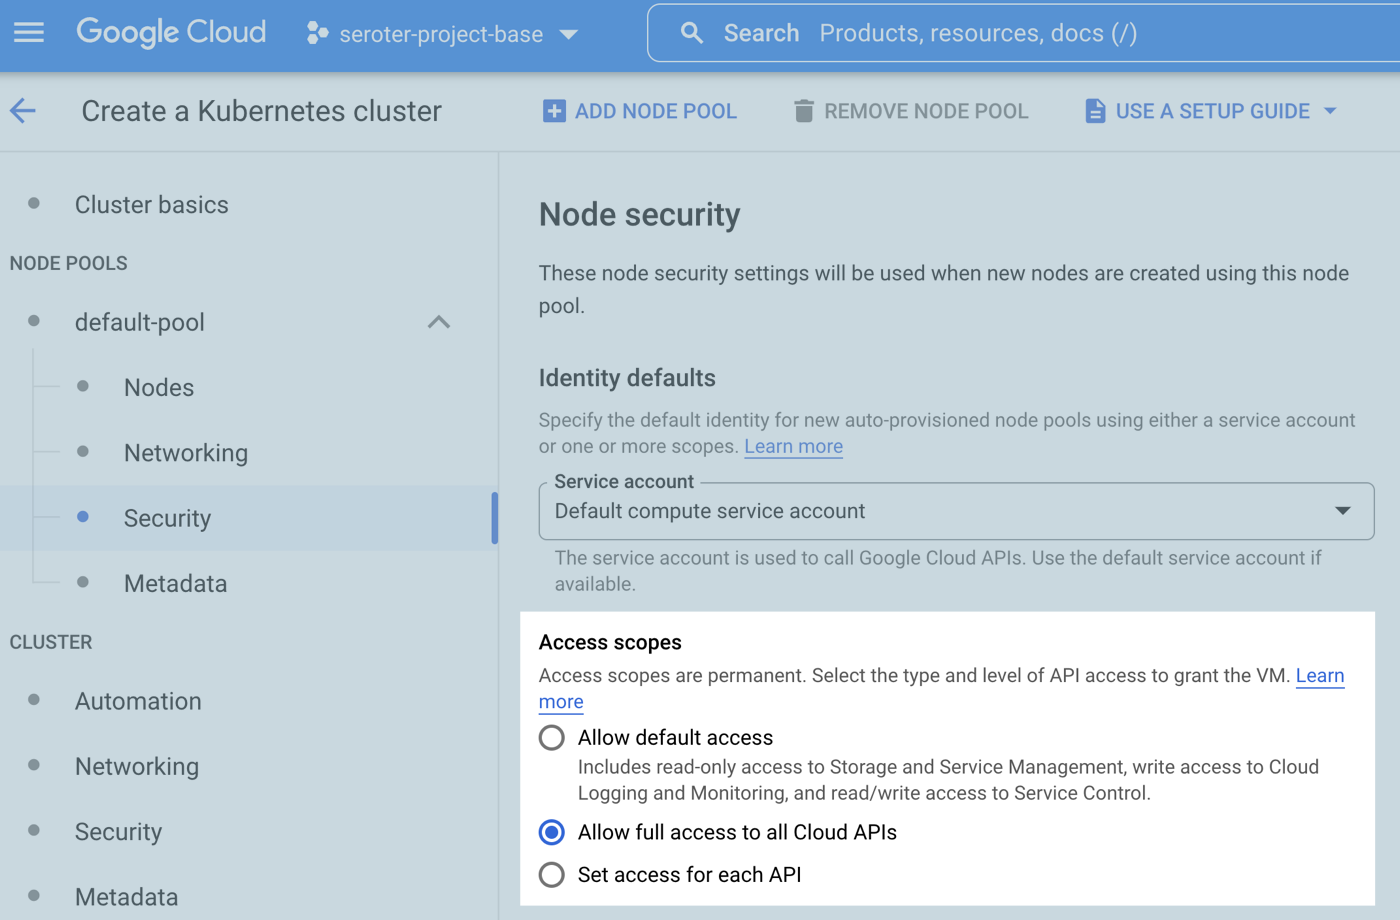Select Allow default access radio button
Image resolution: width=1400 pixels, height=920 pixels.
tap(552, 738)
